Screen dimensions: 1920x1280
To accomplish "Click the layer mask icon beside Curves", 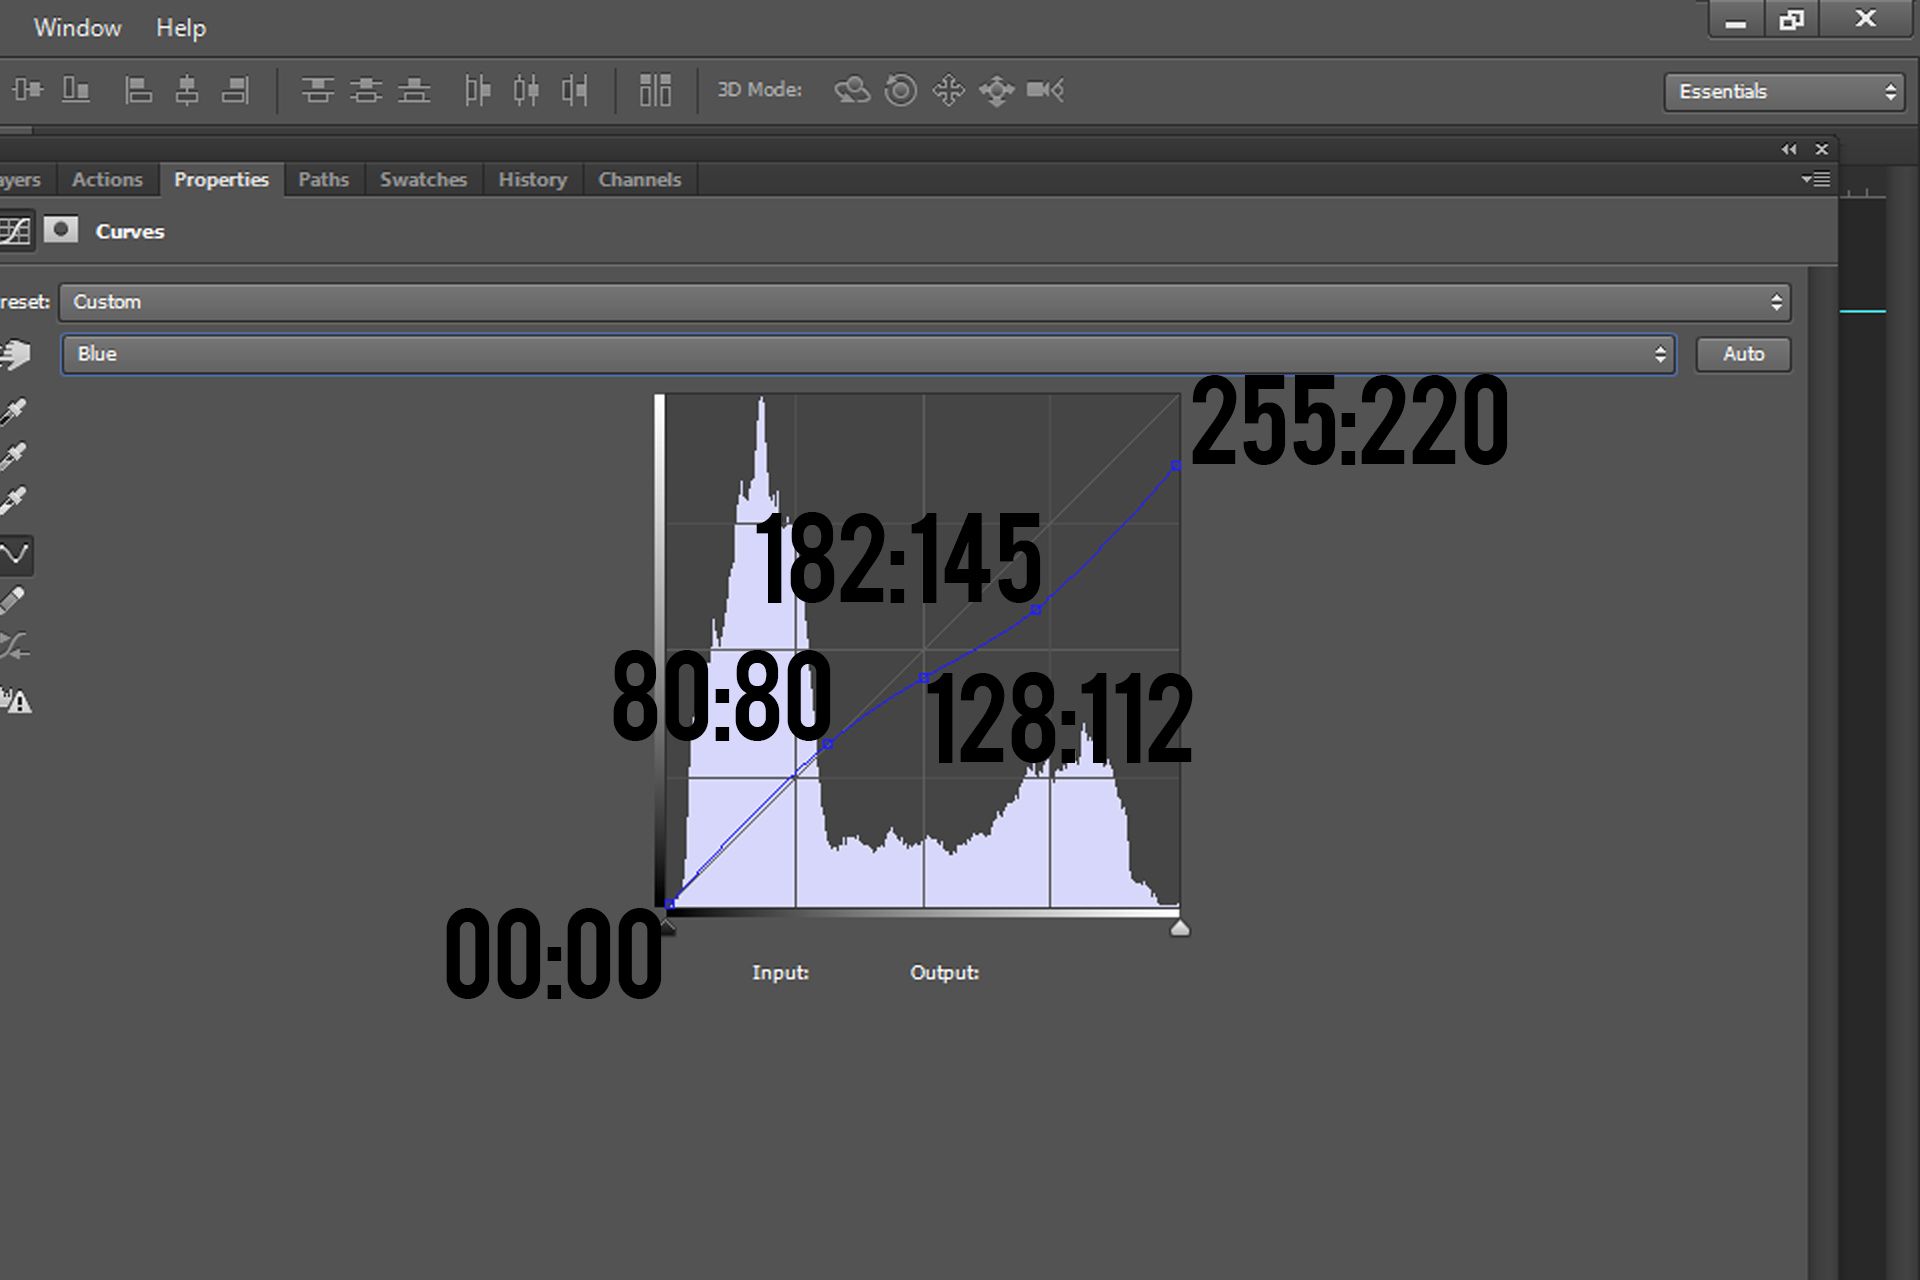I will coord(61,230).
